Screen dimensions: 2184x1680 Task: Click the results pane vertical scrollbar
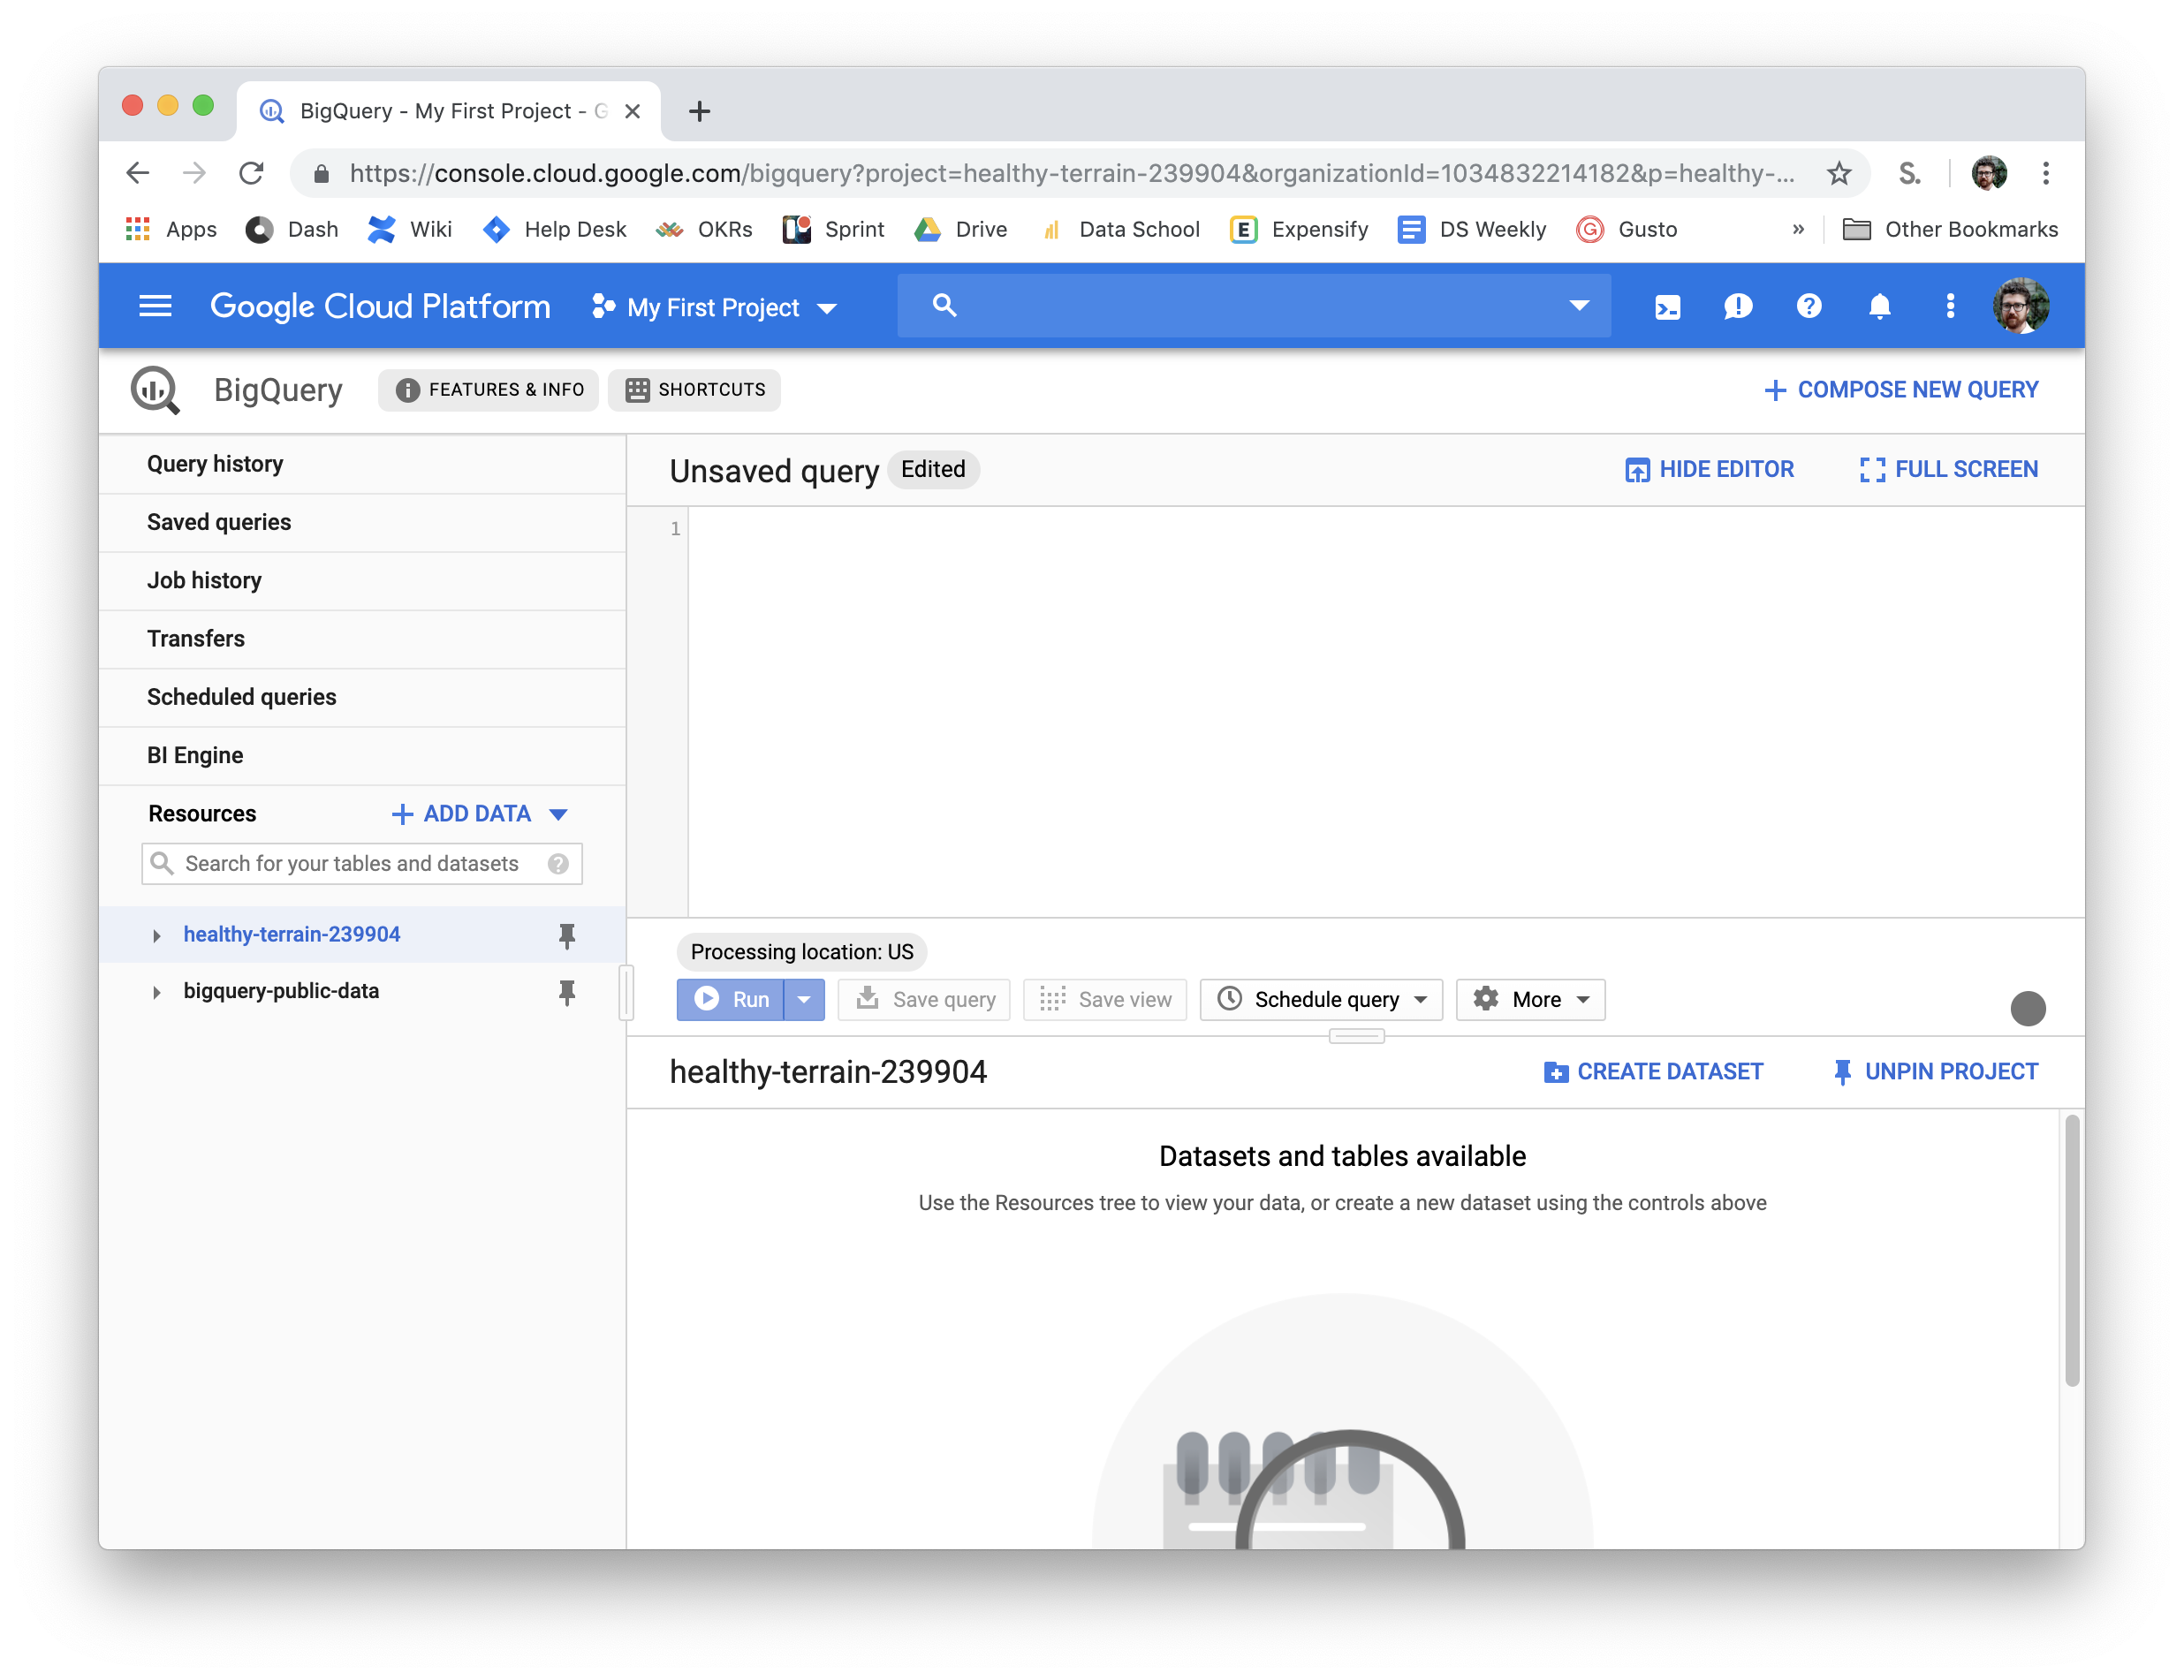2072,1251
